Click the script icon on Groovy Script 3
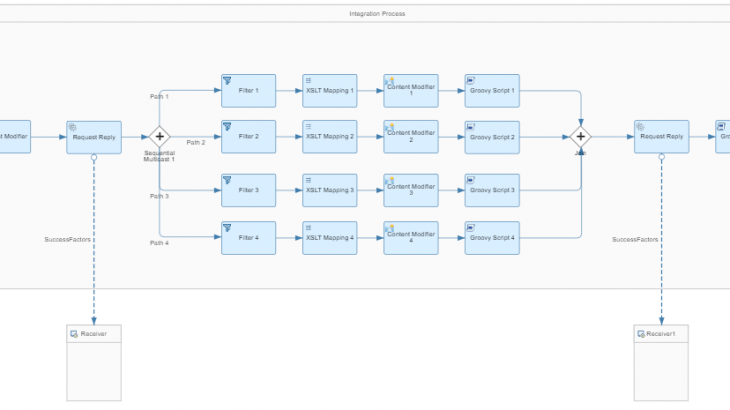 coord(471,180)
